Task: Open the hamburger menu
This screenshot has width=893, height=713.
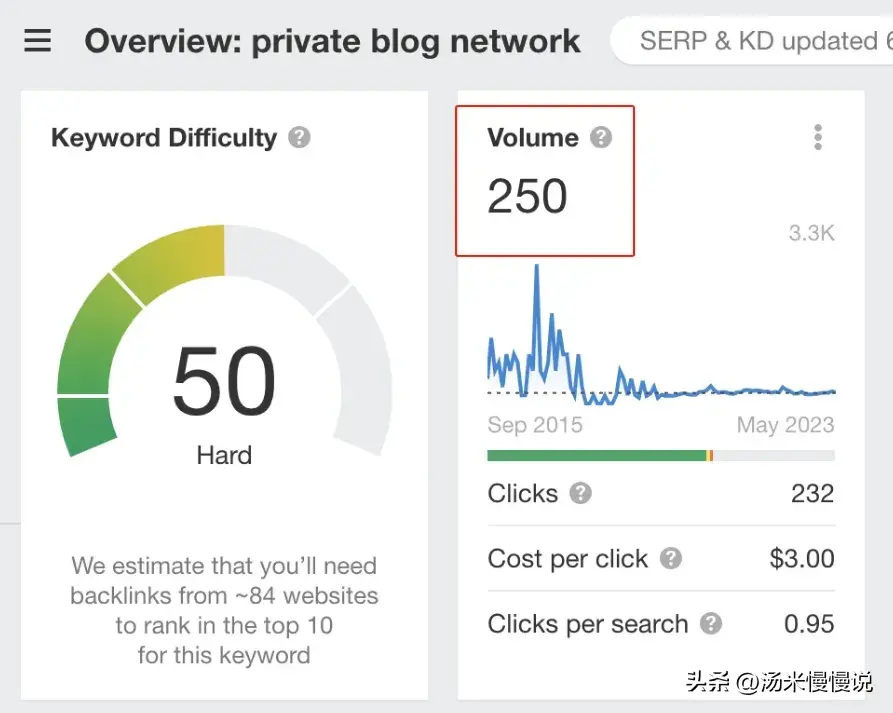Action: click(x=38, y=41)
